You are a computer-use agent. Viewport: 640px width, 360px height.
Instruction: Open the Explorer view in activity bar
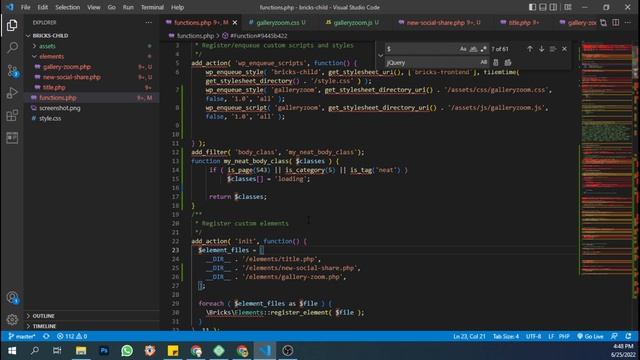pos(12,25)
